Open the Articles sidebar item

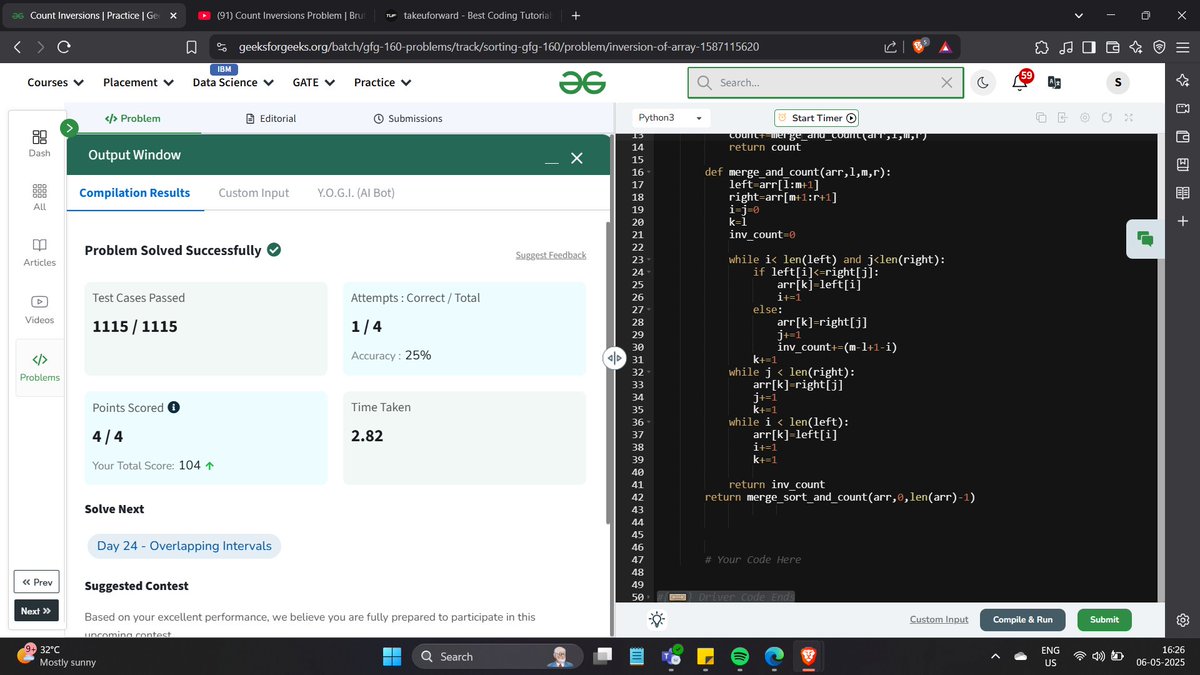(39, 252)
